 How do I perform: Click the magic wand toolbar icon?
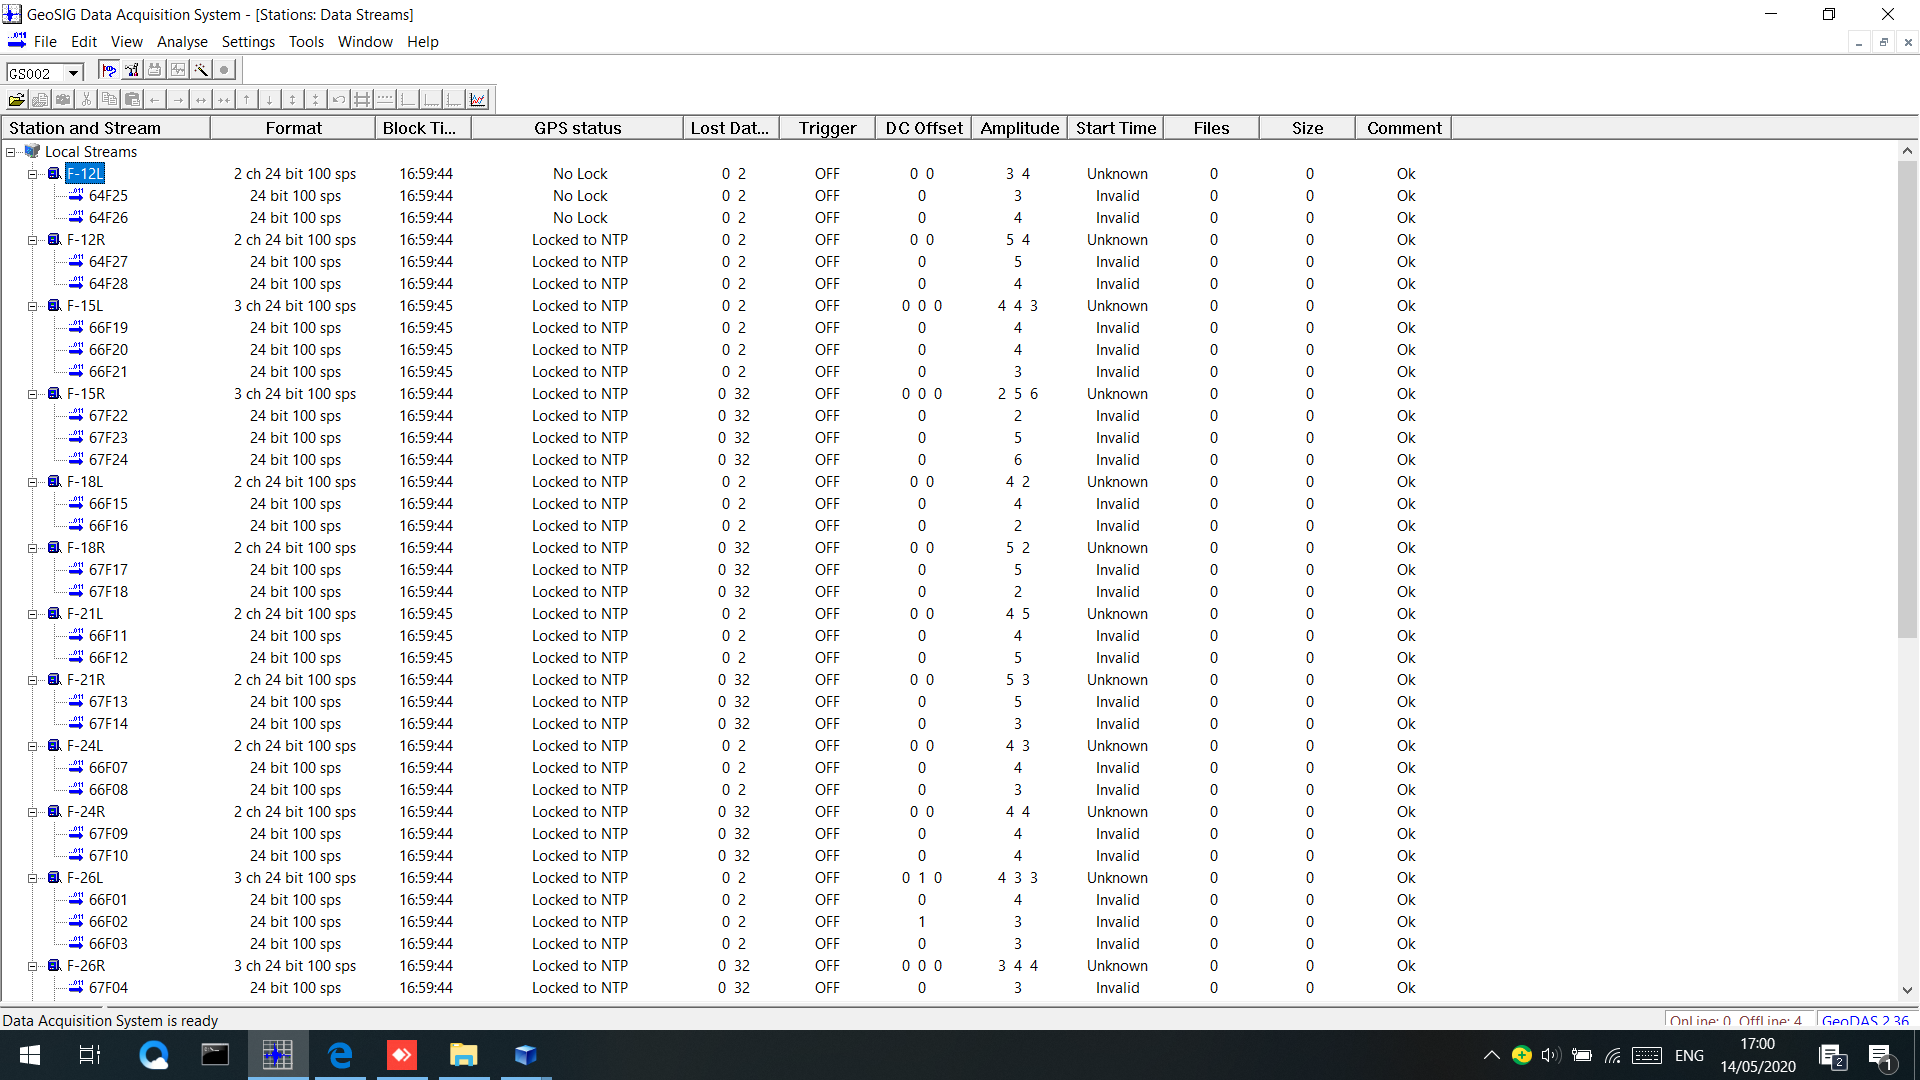point(201,70)
